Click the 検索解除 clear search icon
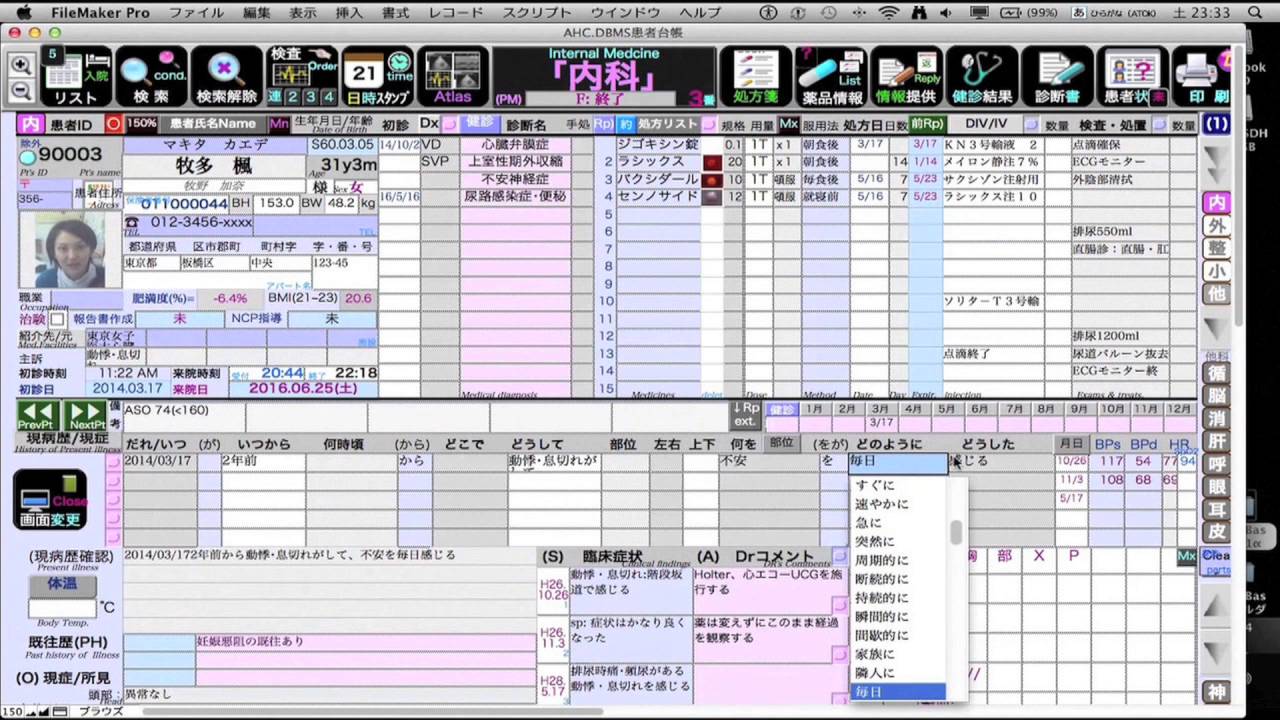 (x=226, y=76)
